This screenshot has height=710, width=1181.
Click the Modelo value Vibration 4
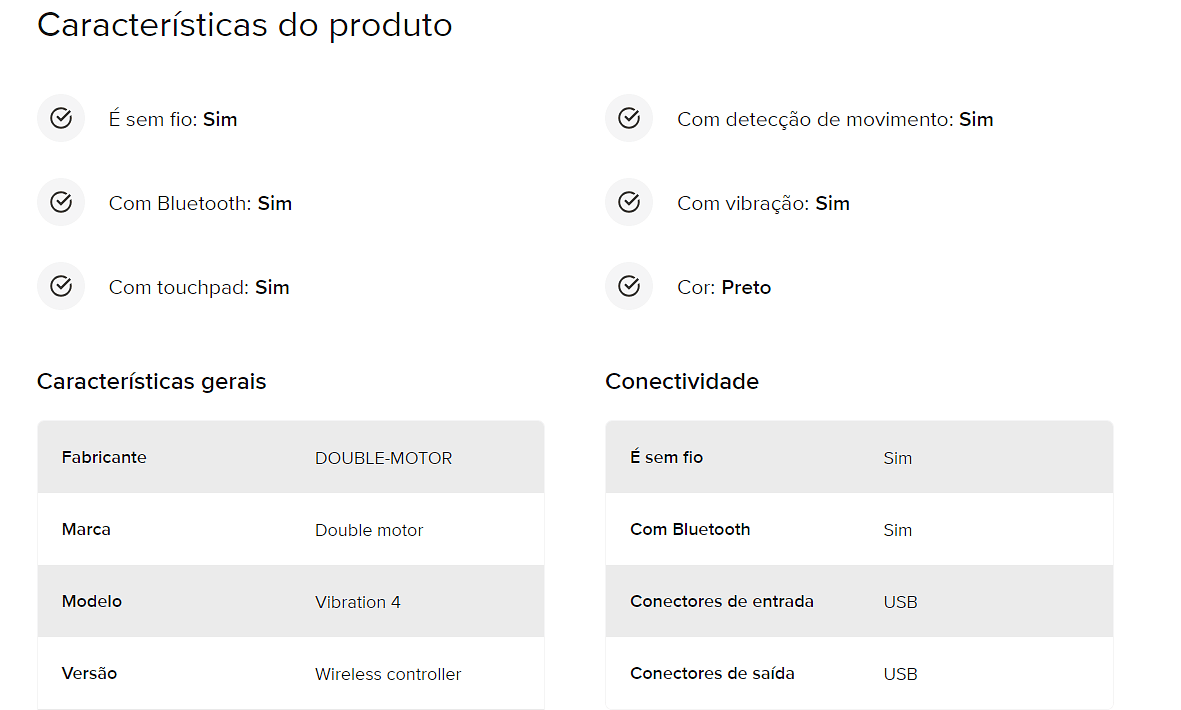(358, 602)
